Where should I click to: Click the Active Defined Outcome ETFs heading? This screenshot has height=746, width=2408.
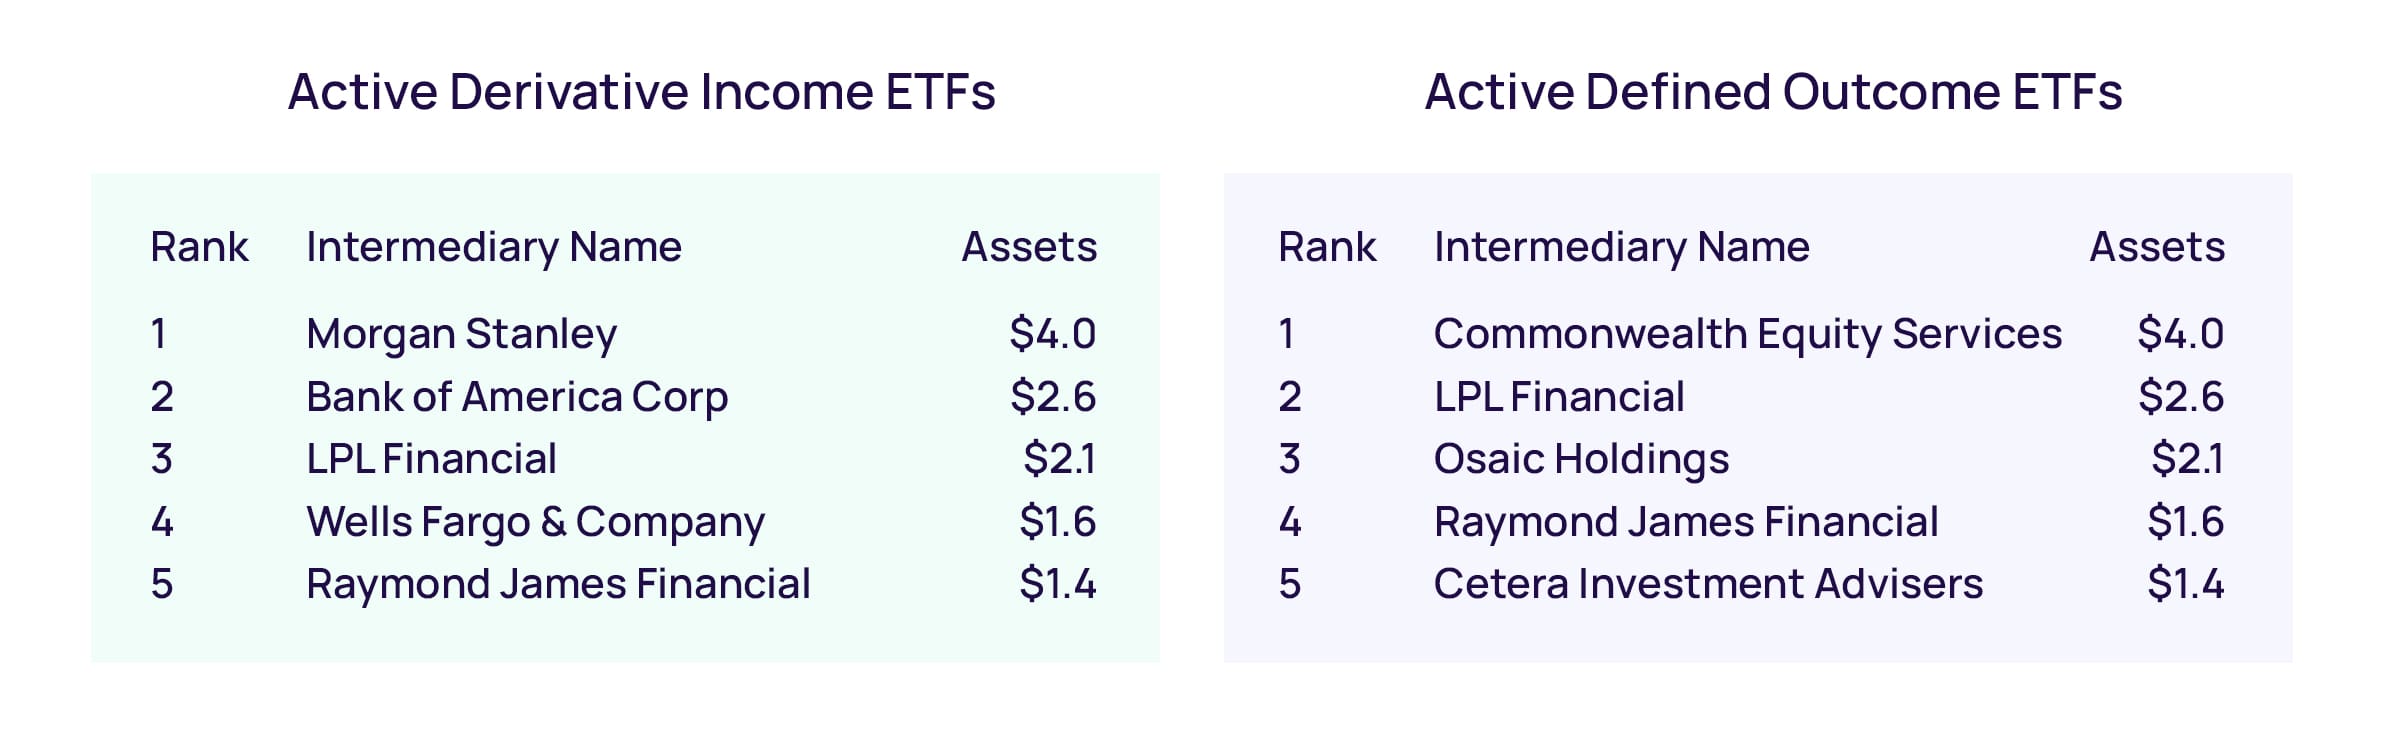coord(1773,92)
